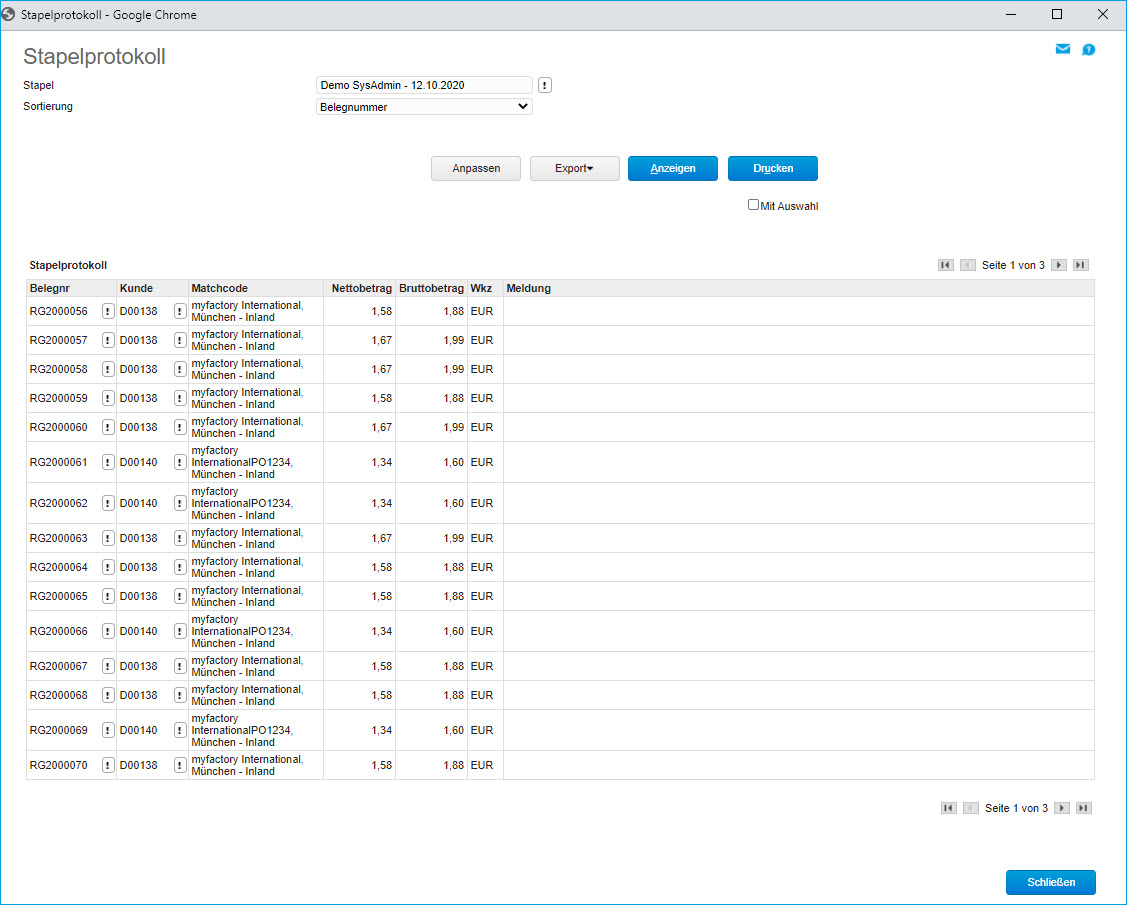1127x905 pixels.
Task: Go to next page in bottom pager
Action: pyautogui.click(x=1062, y=808)
